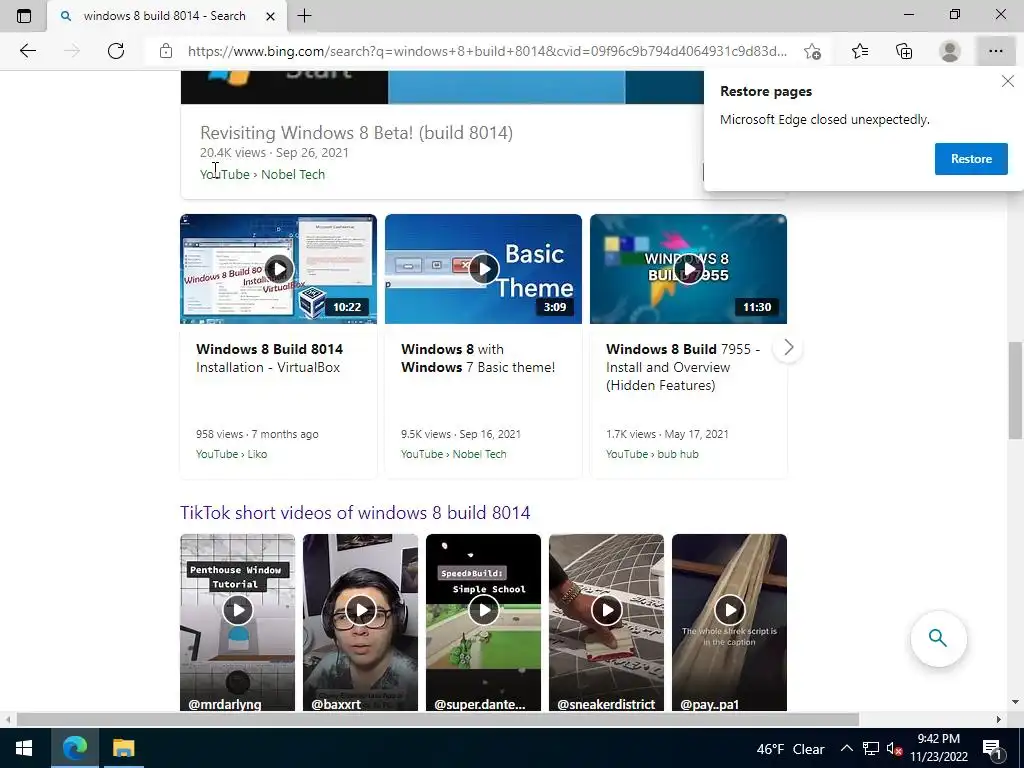Click the 1.7K views · May 17, 2021 text
Image resolution: width=1024 pixels, height=768 pixels.
click(667, 434)
